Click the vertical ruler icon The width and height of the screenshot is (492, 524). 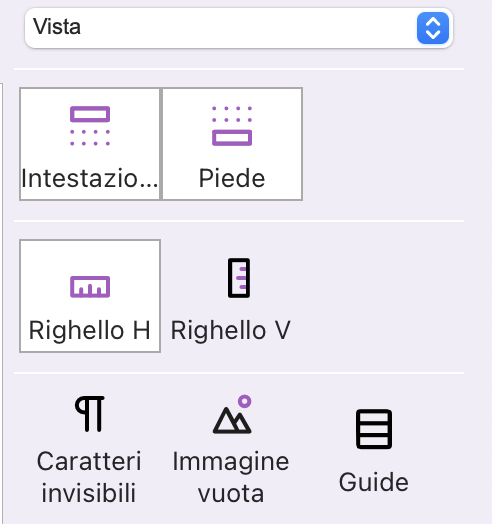239,278
